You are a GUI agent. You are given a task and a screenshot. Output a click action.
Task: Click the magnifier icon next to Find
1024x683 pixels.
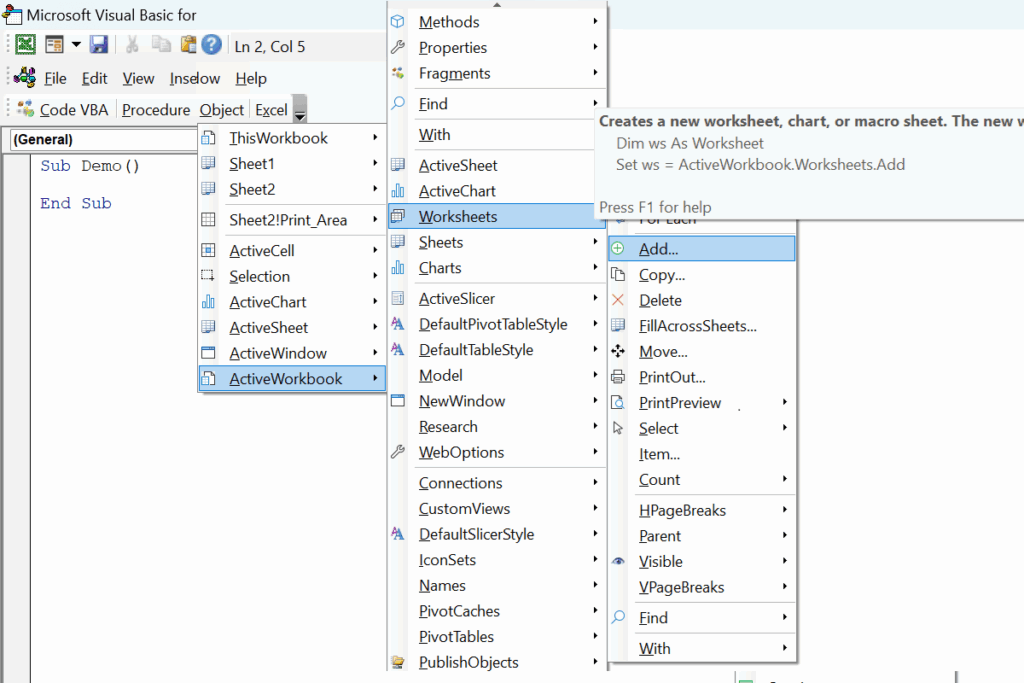[397, 103]
